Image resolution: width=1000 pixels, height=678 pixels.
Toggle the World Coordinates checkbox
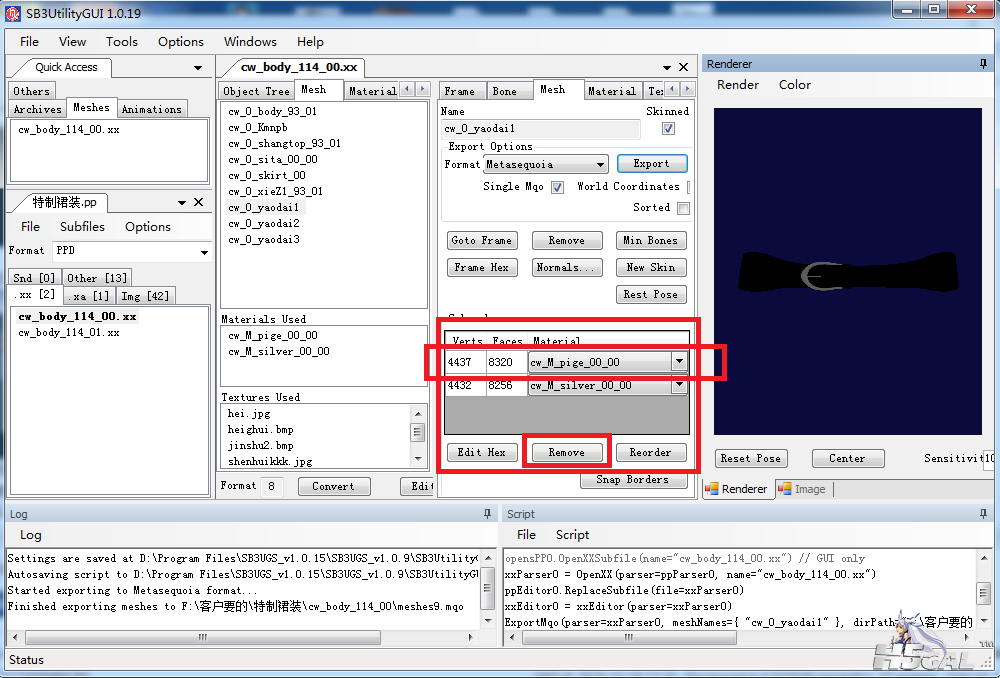[x=688, y=188]
